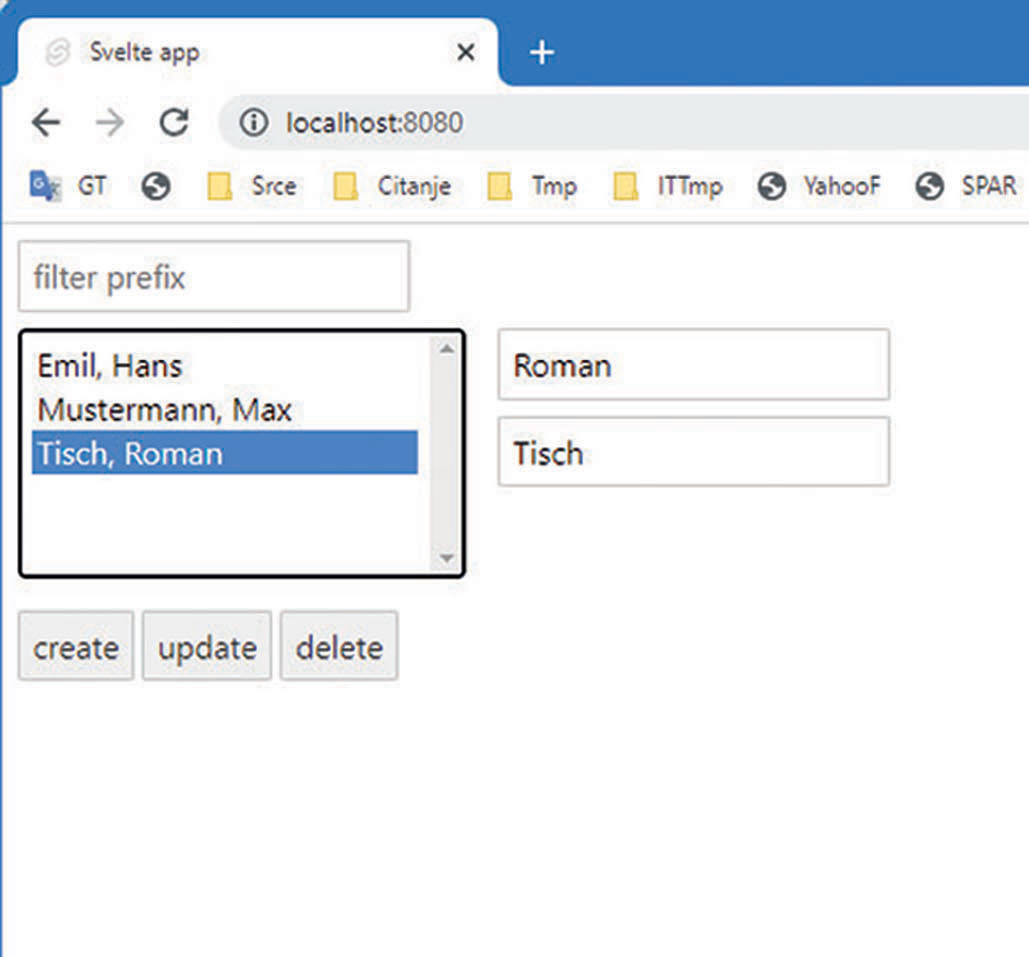The width and height of the screenshot is (1029, 957).
Task: Reload the page with refresh icon
Action: pyautogui.click(x=174, y=123)
